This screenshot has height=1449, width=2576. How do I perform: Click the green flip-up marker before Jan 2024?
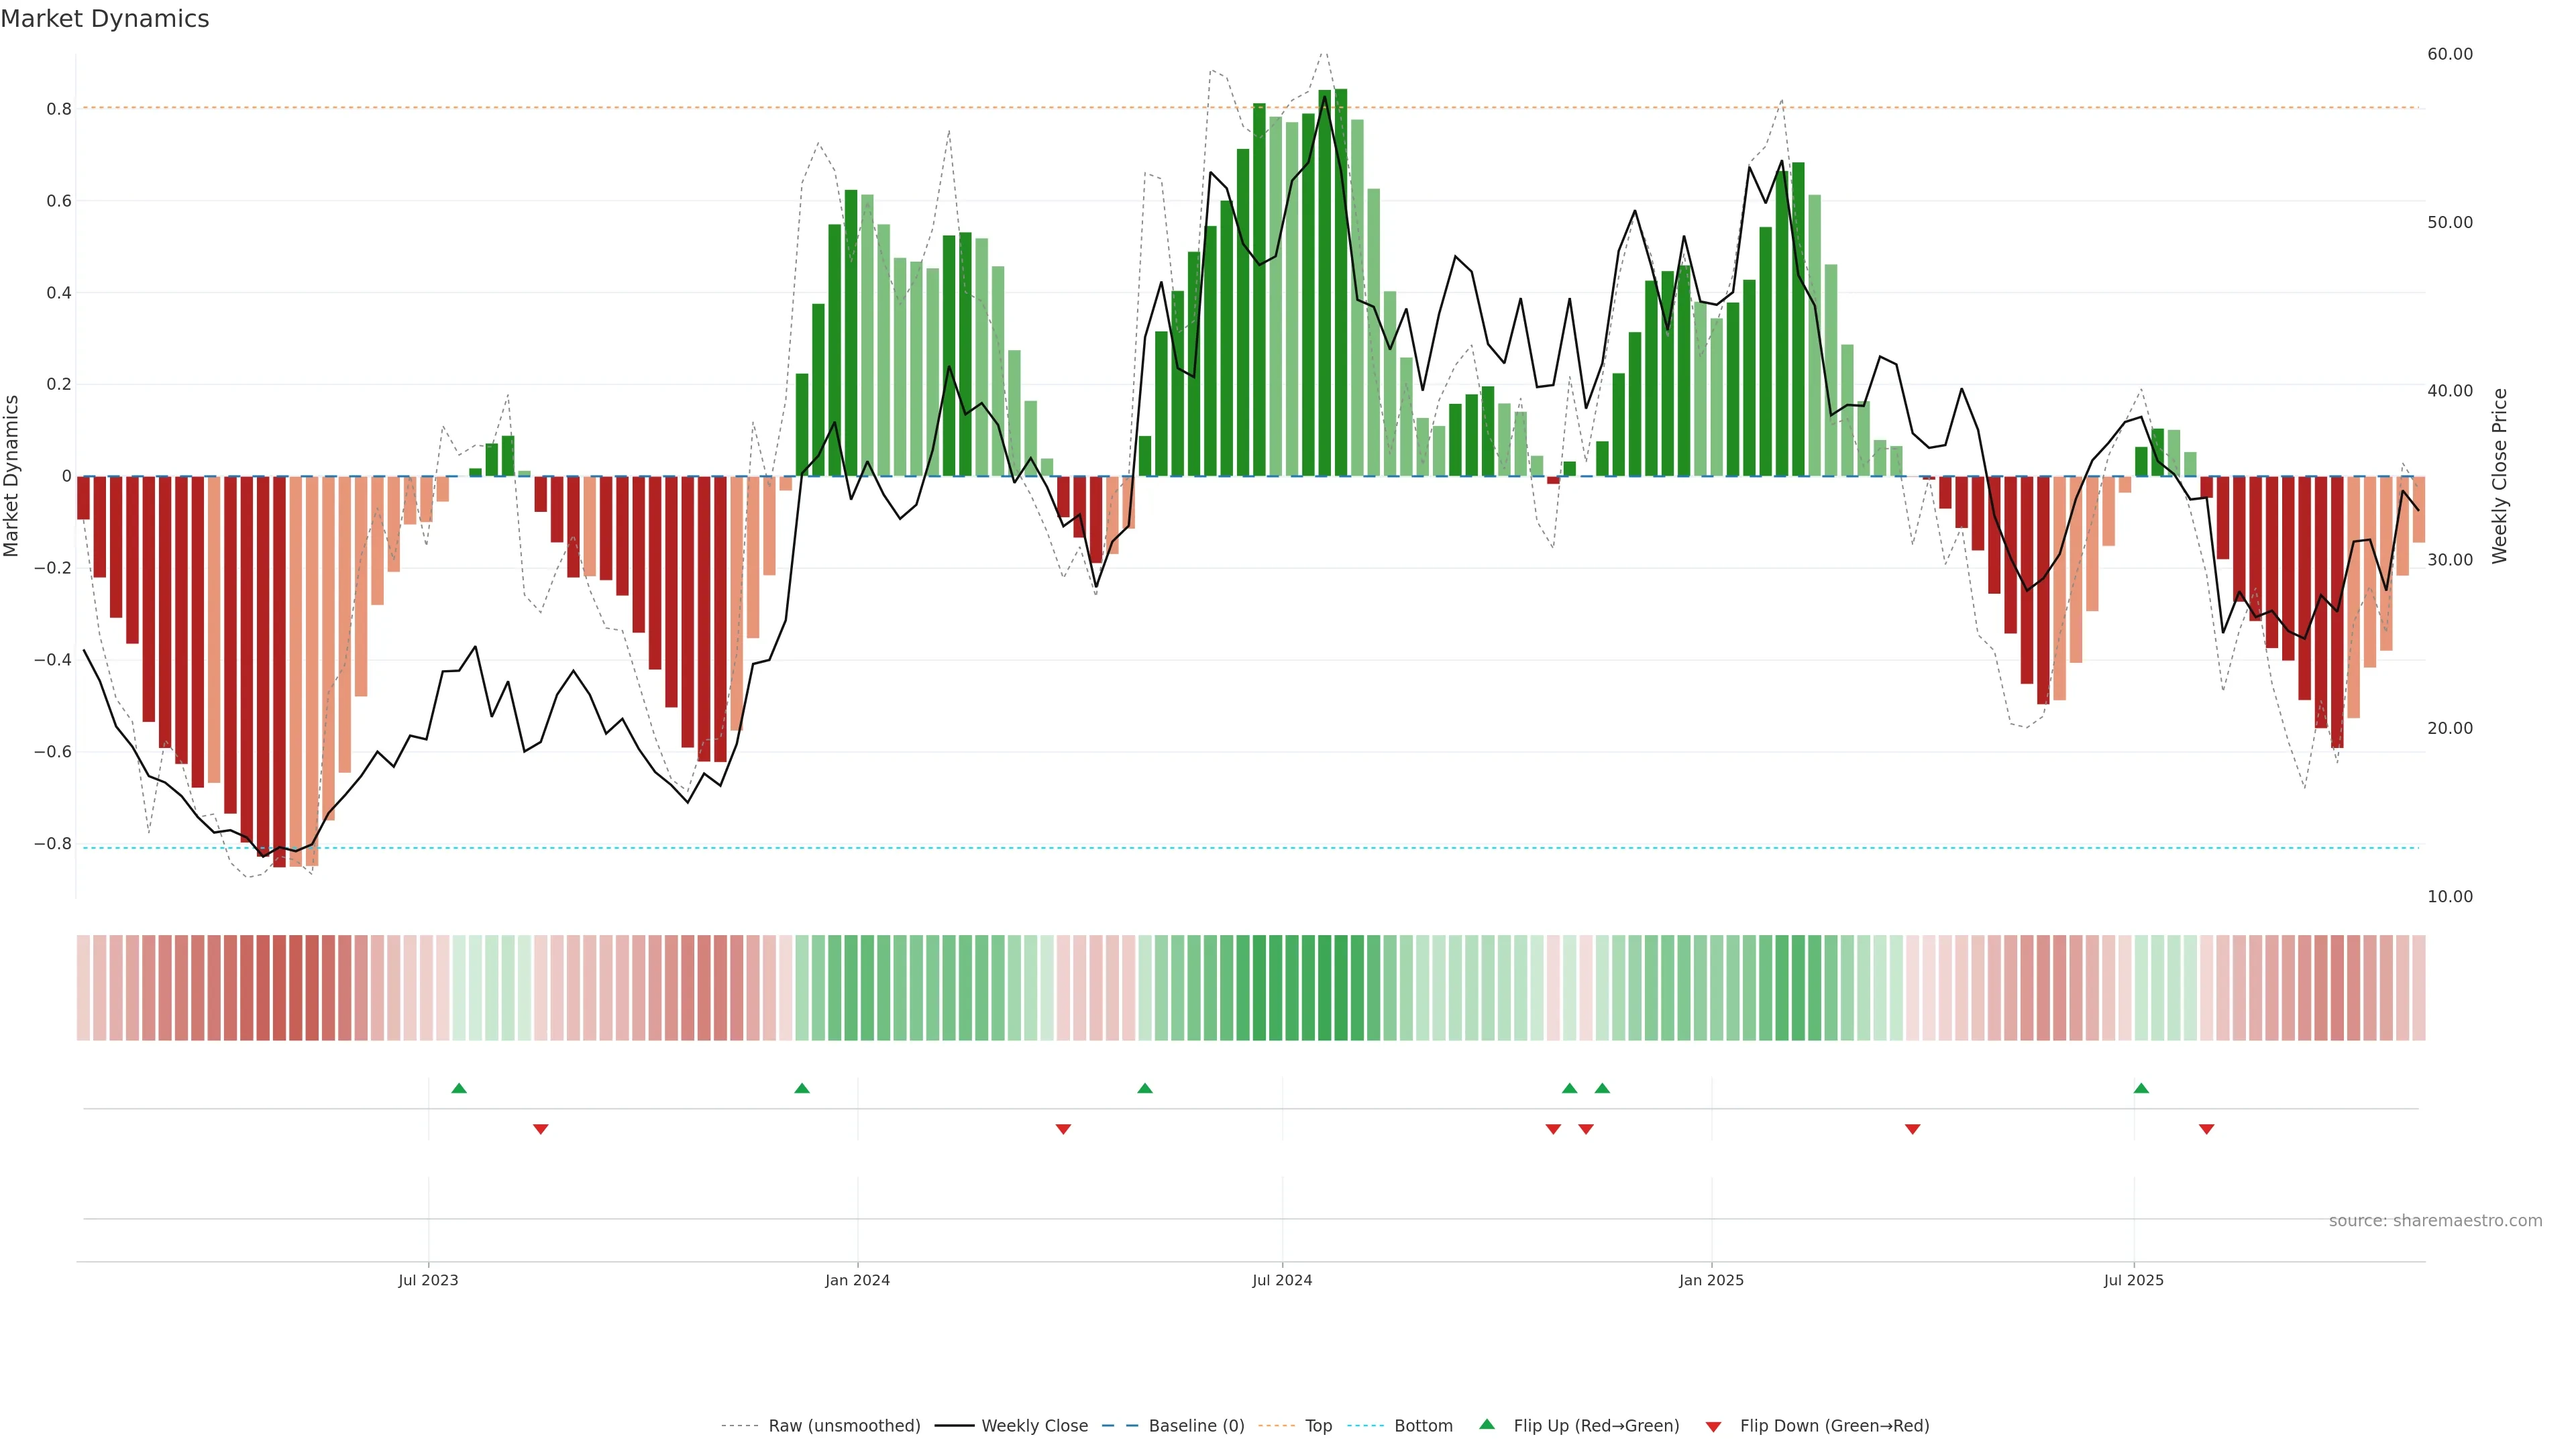802,1088
